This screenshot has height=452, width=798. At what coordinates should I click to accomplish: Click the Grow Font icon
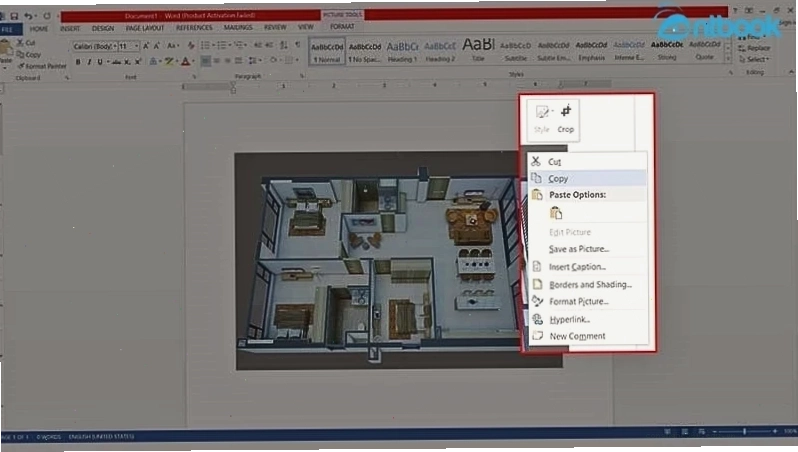pyautogui.click(x=146, y=46)
